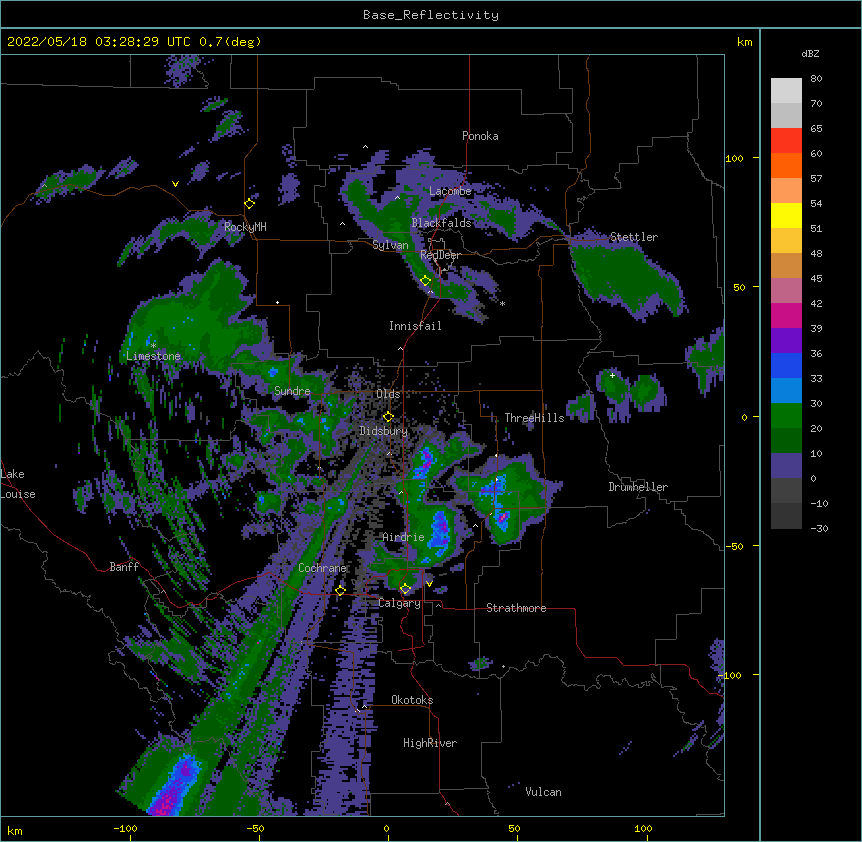The image size is (862, 842).
Task: Click the Banff label
Action: pyautogui.click(x=124, y=567)
